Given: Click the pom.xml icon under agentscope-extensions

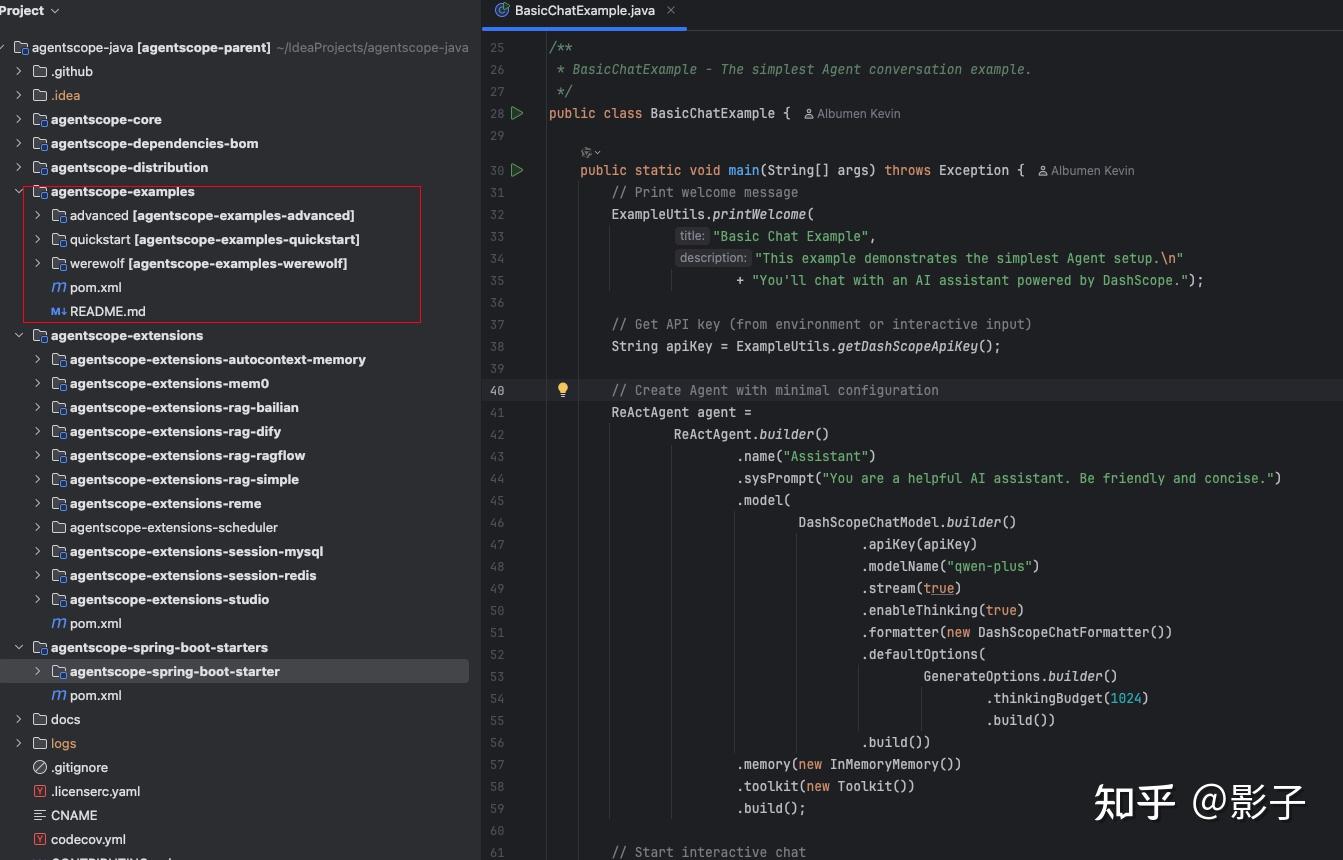Looking at the screenshot, I should tap(59, 623).
